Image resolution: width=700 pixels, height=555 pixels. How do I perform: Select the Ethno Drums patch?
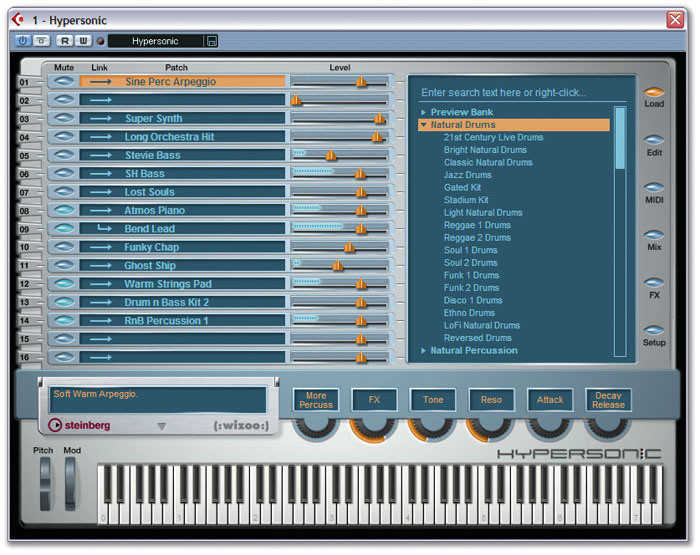(x=469, y=313)
